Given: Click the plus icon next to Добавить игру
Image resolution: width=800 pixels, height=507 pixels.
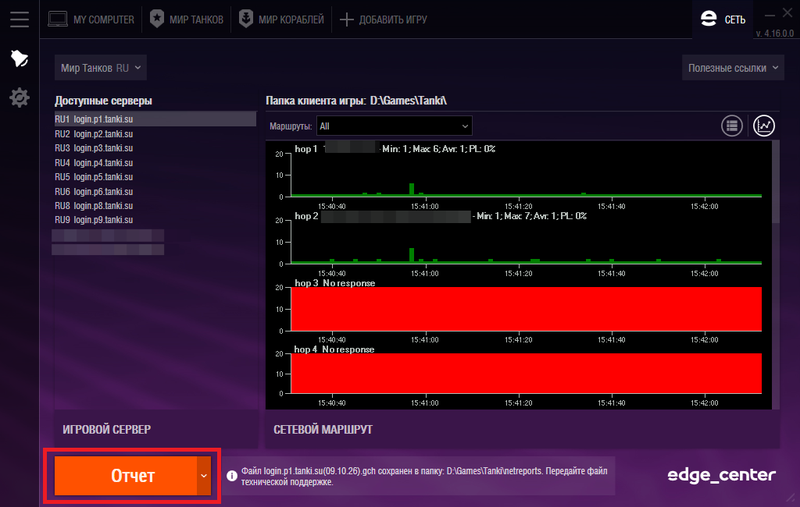Looking at the screenshot, I should coord(346,19).
